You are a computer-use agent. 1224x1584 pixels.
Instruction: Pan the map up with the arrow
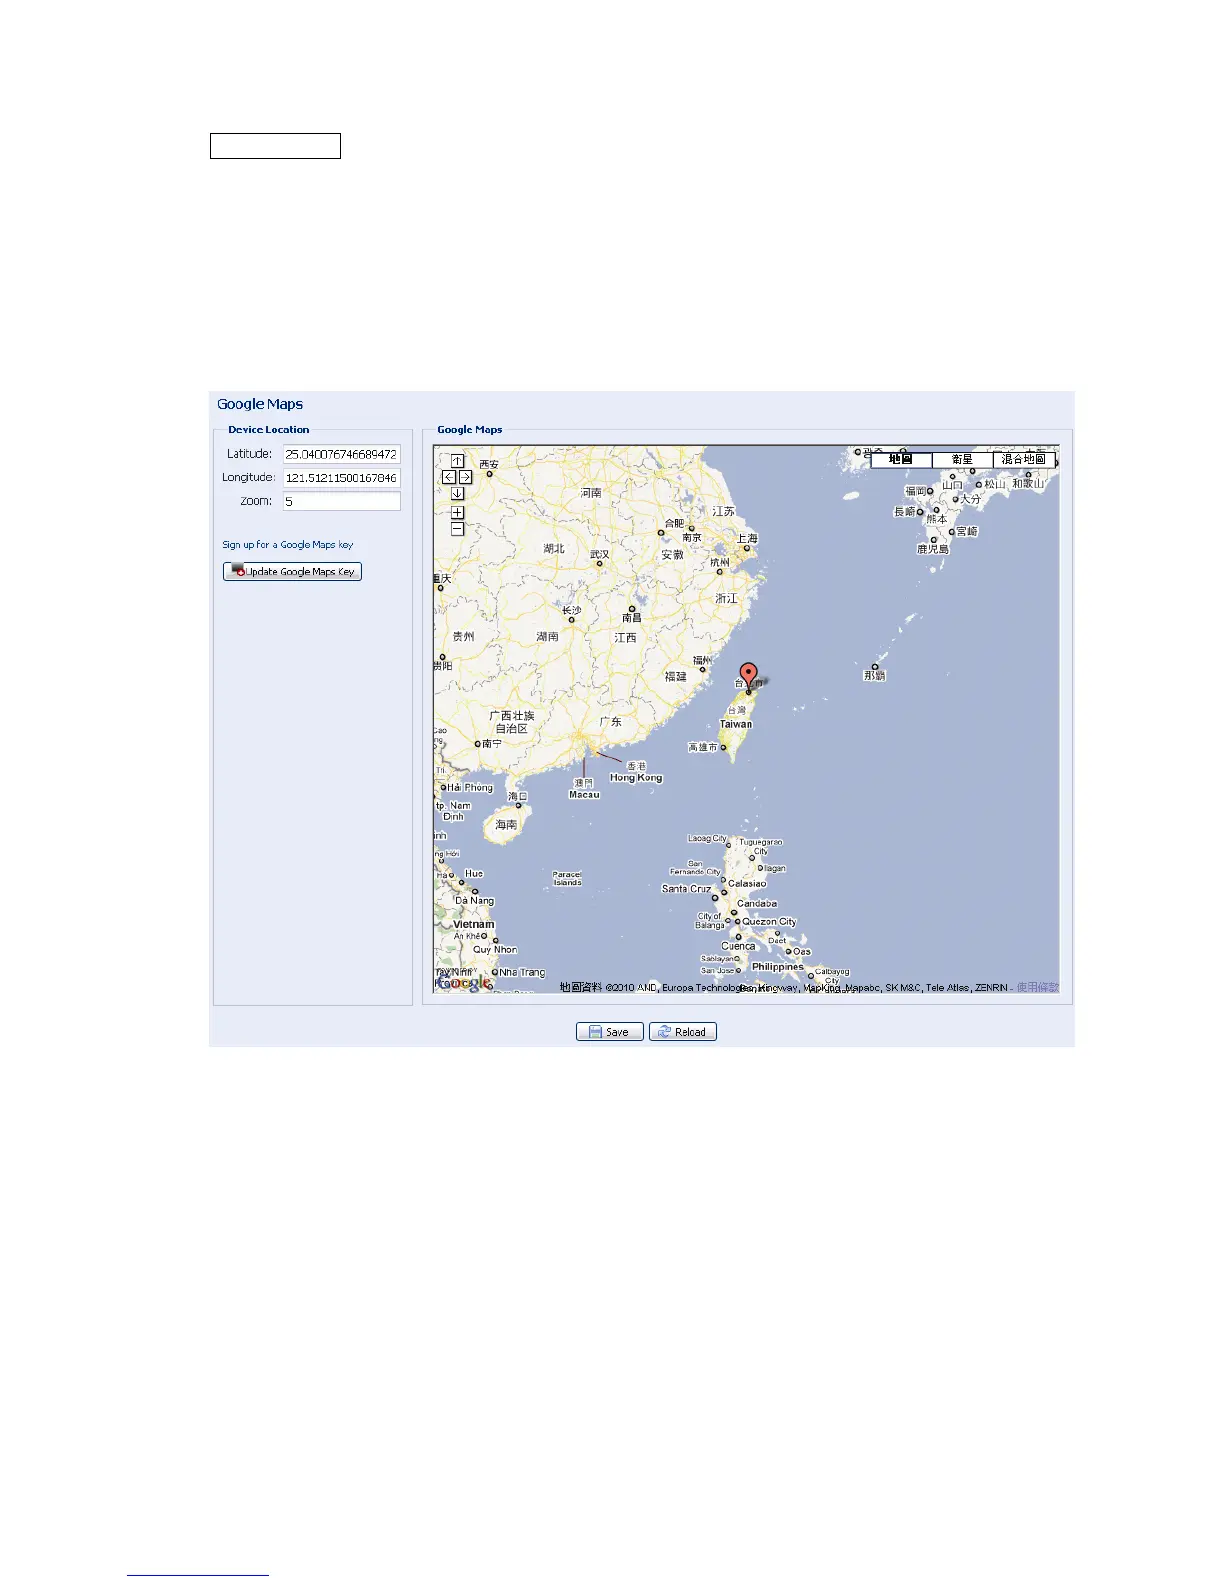click(457, 461)
